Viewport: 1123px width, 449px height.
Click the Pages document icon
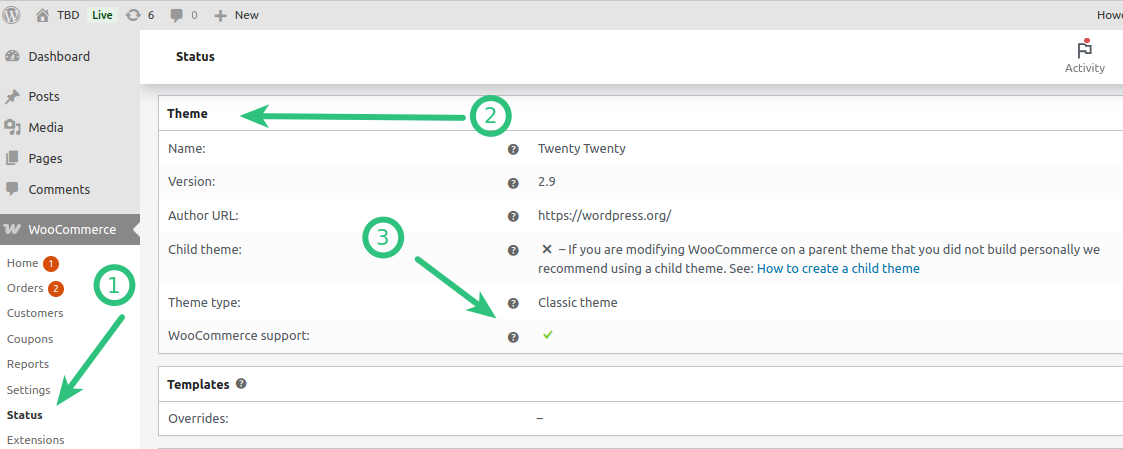click(x=12, y=158)
